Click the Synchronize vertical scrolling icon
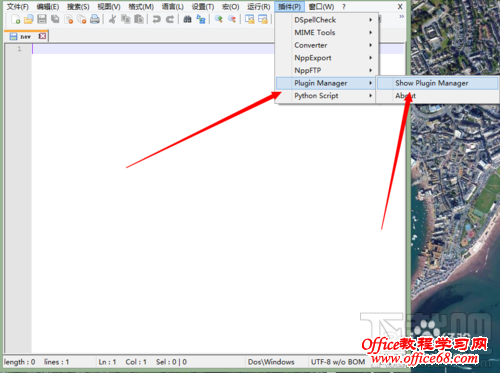This screenshot has height=373, width=500. click(x=250, y=19)
